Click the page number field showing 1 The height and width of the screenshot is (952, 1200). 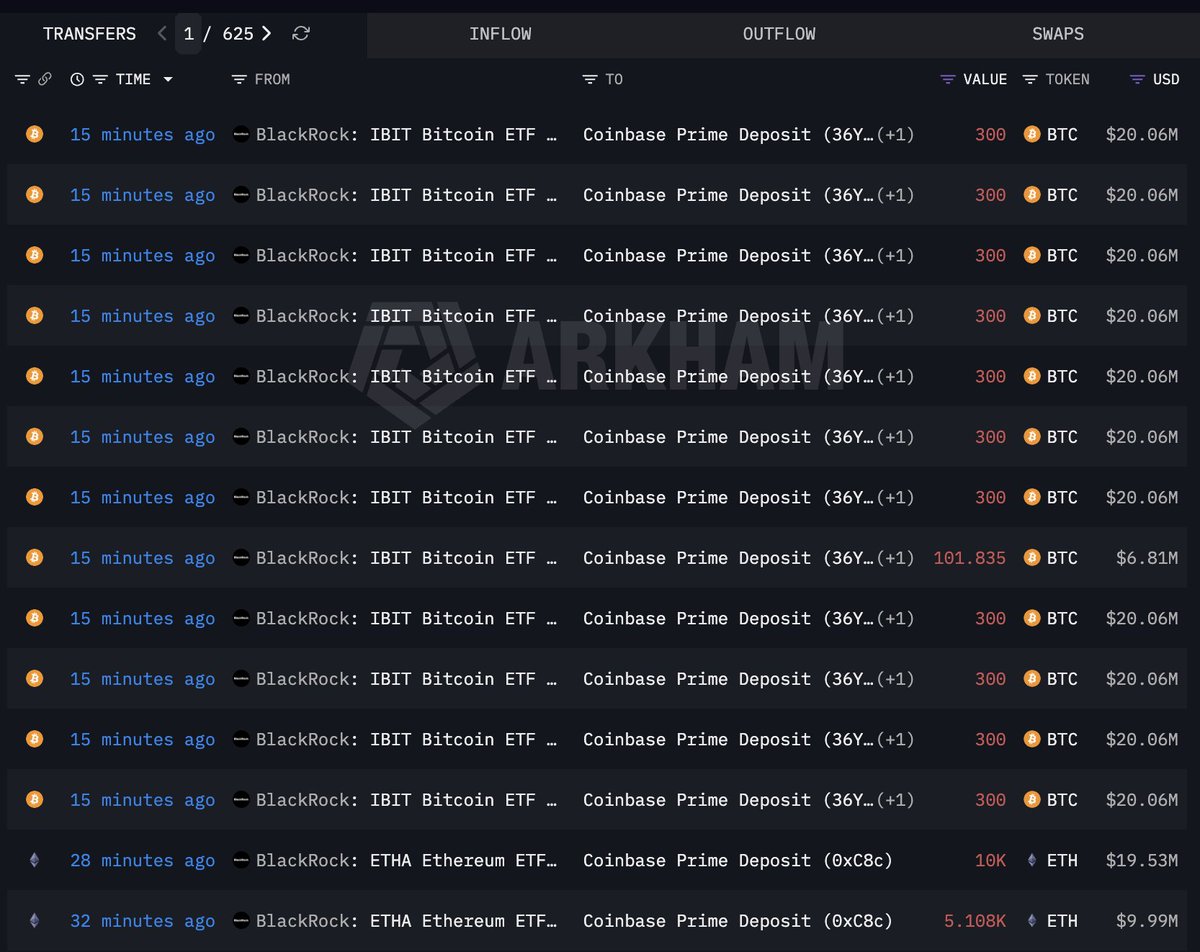click(x=189, y=34)
